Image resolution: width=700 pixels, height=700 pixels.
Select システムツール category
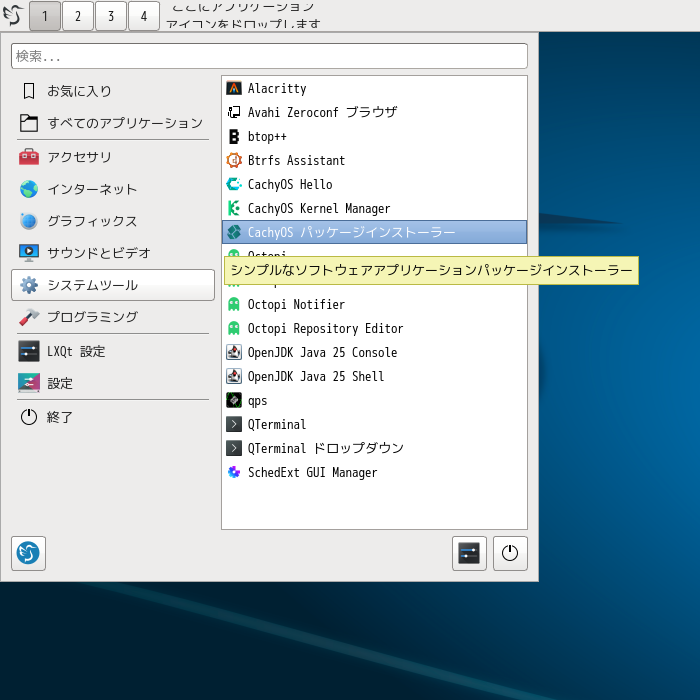point(113,285)
